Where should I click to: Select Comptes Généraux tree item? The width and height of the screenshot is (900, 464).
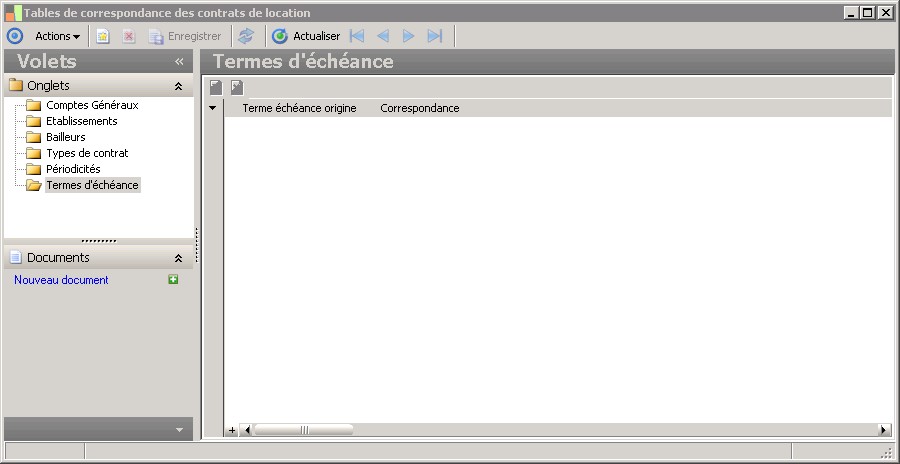(92, 105)
